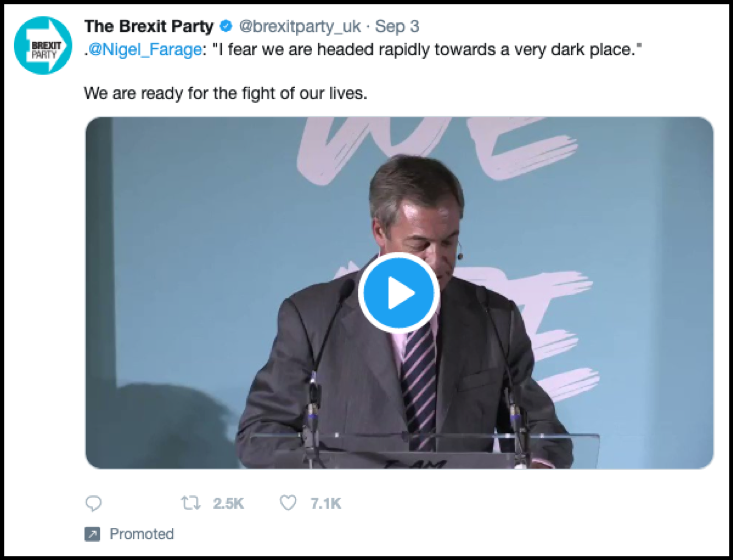733x560 pixels.
Task: Click the quote text about a dark place
Action: pos(420,51)
